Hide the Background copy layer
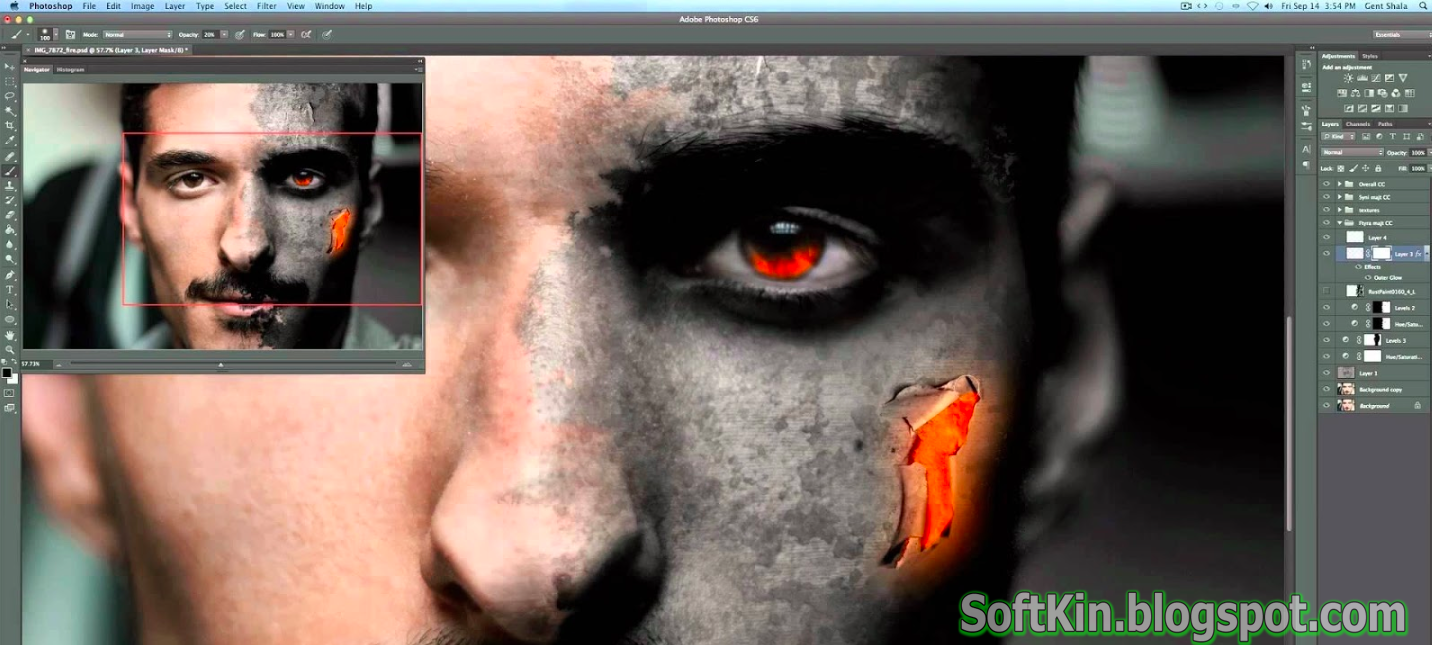This screenshot has width=1432, height=645. pyautogui.click(x=1324, y=390)
